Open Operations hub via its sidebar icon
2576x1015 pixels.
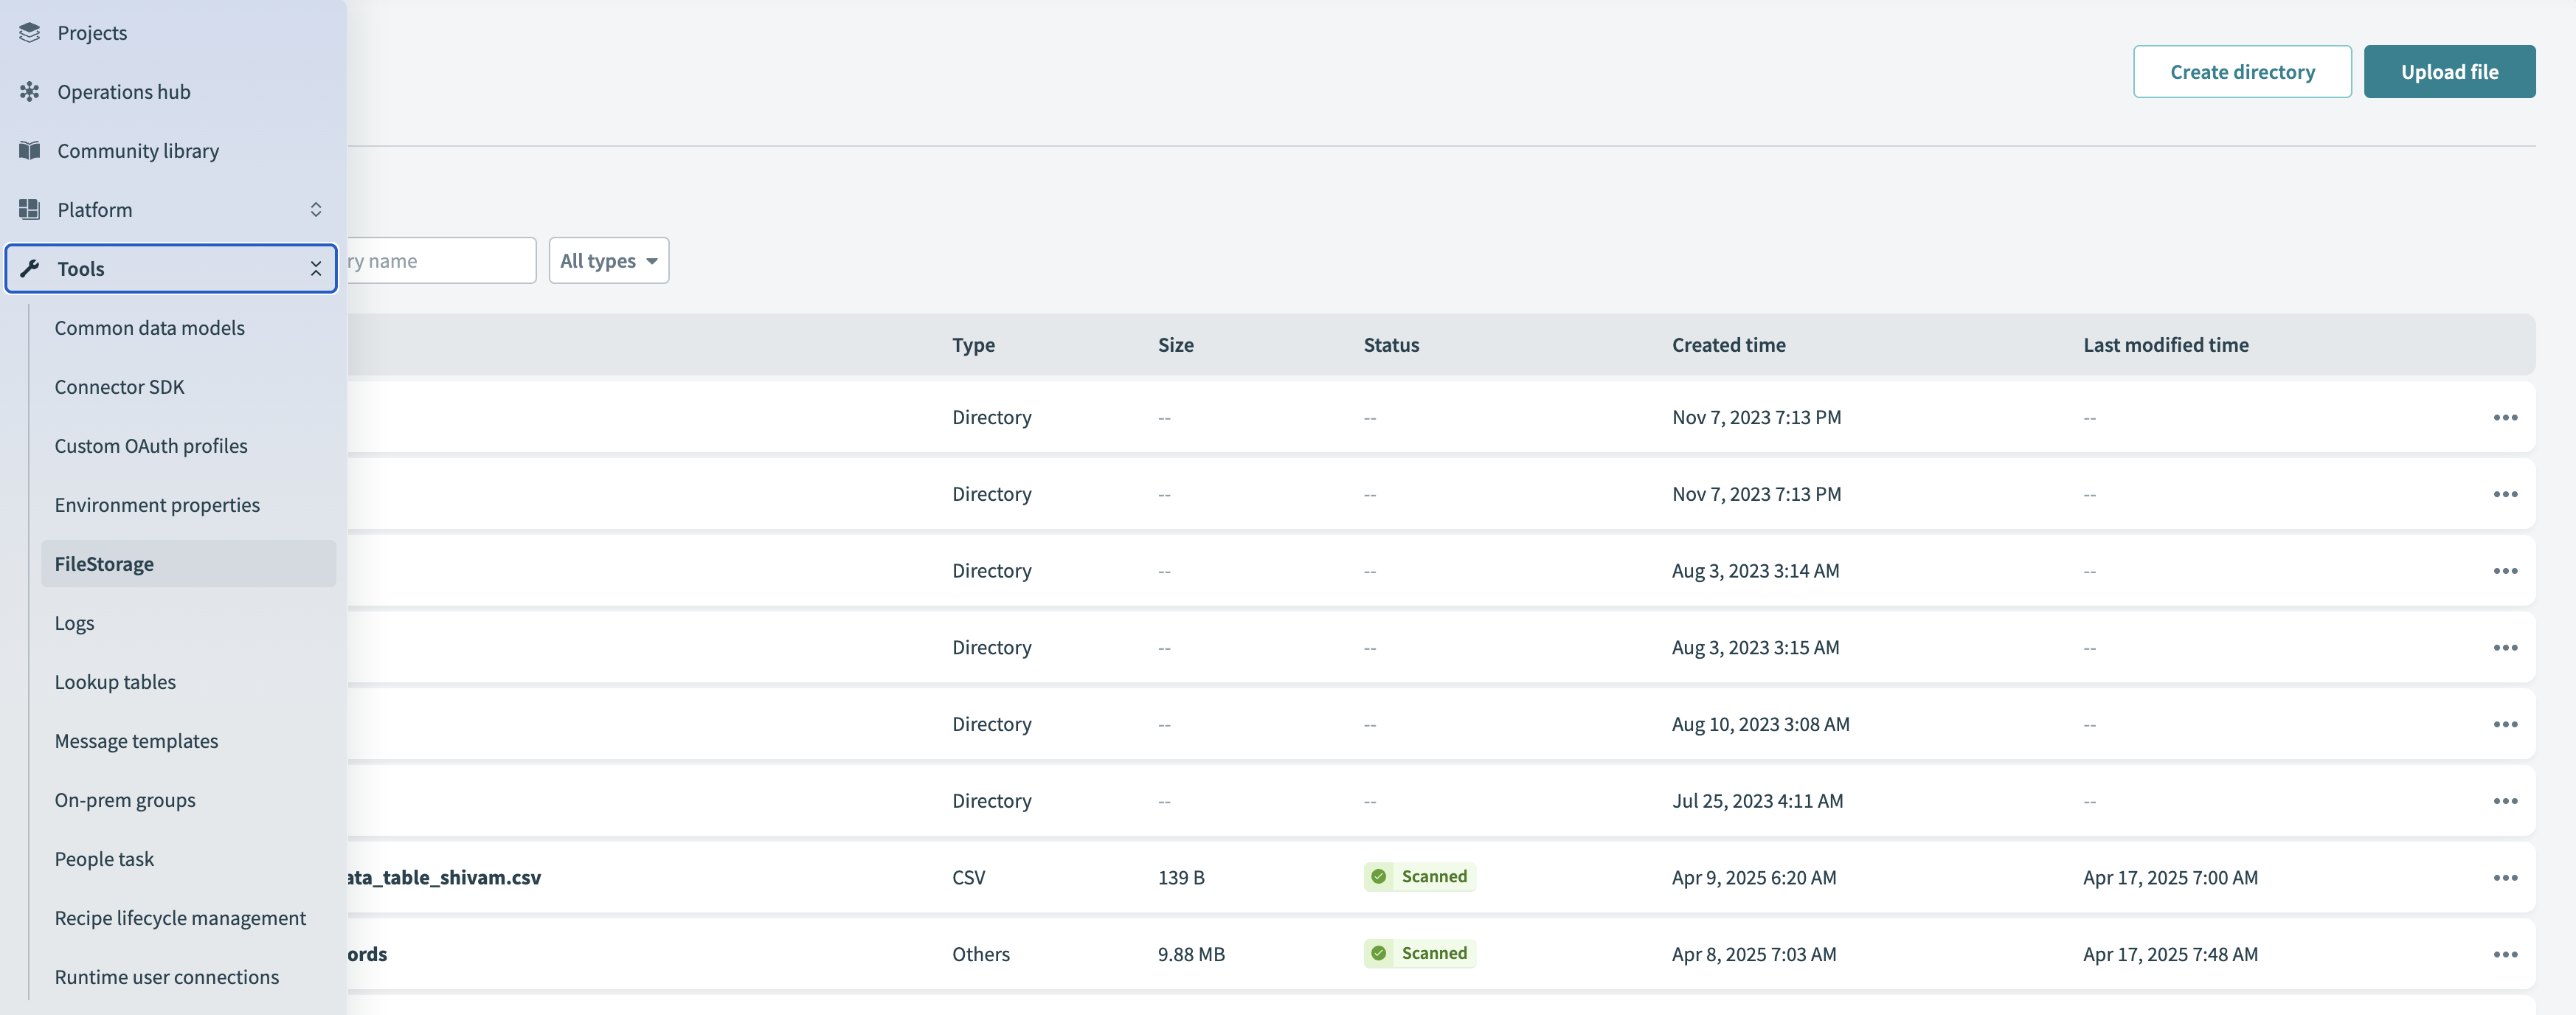coord(29,91)
